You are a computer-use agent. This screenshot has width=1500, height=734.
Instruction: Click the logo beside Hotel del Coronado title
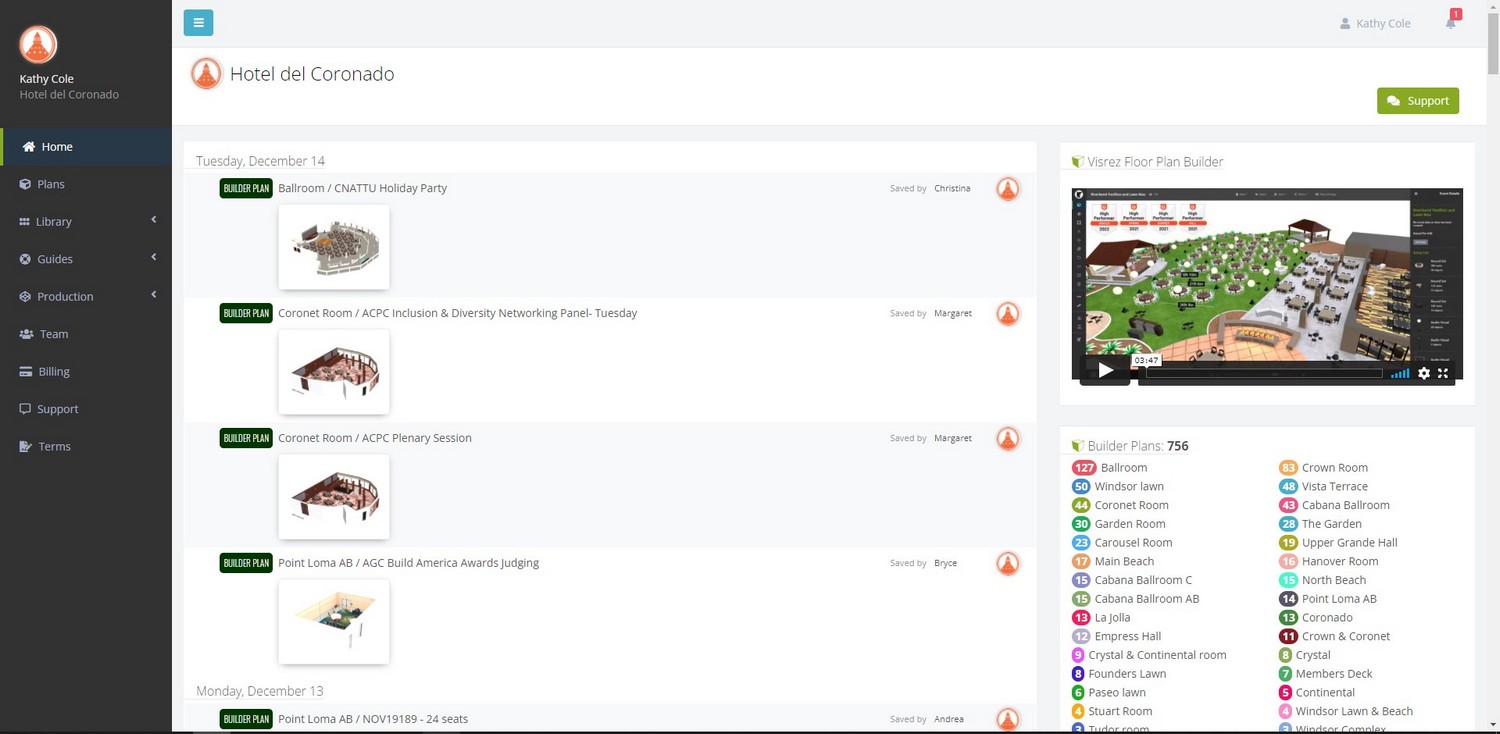pyautogui.click(x=206, y=74)
